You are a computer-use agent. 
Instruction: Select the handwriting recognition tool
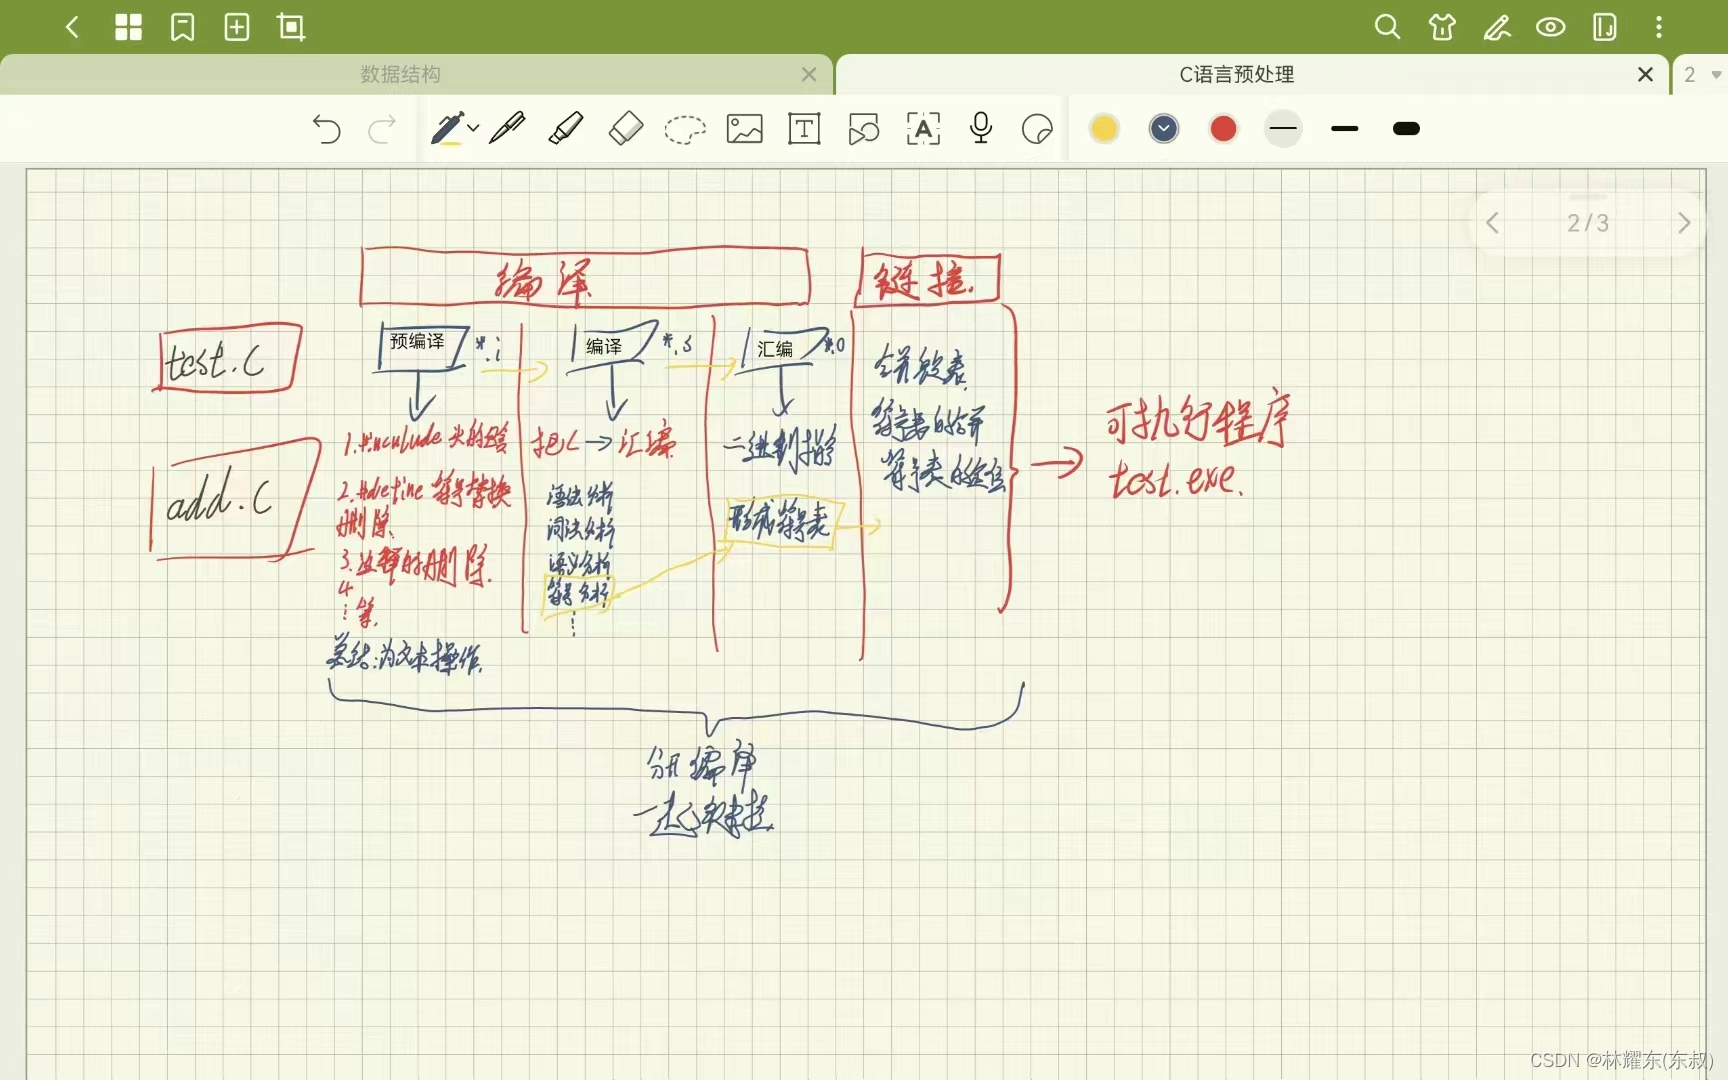point(923,129)
